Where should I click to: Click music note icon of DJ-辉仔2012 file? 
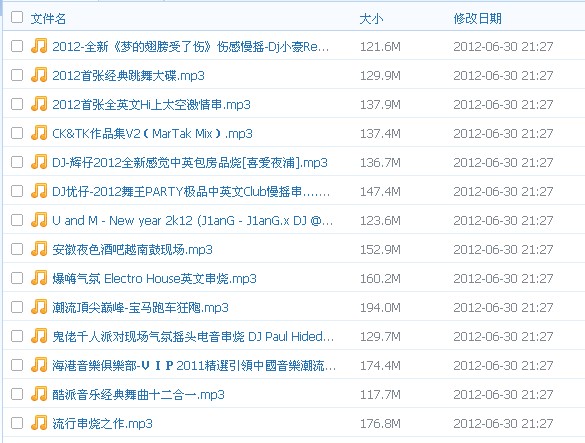(39, 162)
